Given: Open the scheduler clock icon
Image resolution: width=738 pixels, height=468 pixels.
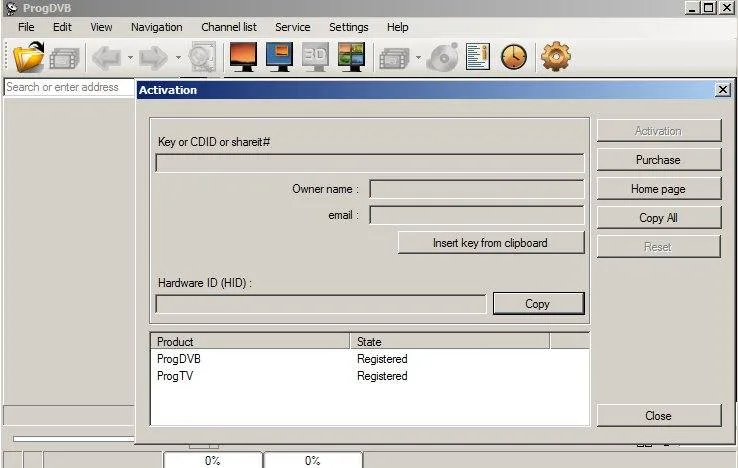Looking at the screenshot, I should click(x=514, y=57).
